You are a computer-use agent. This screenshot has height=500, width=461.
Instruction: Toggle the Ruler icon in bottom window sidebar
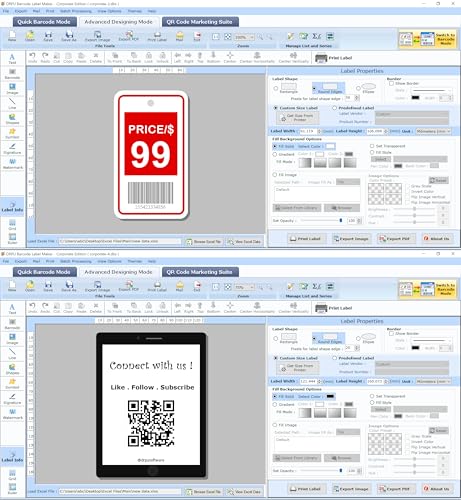12,489
